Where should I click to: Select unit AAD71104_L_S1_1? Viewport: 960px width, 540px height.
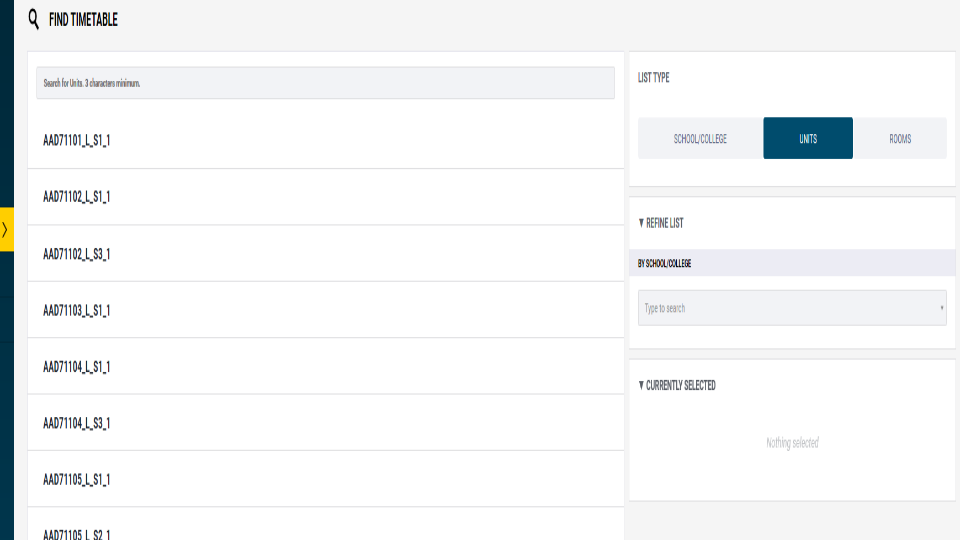click(x=326, y=367)
